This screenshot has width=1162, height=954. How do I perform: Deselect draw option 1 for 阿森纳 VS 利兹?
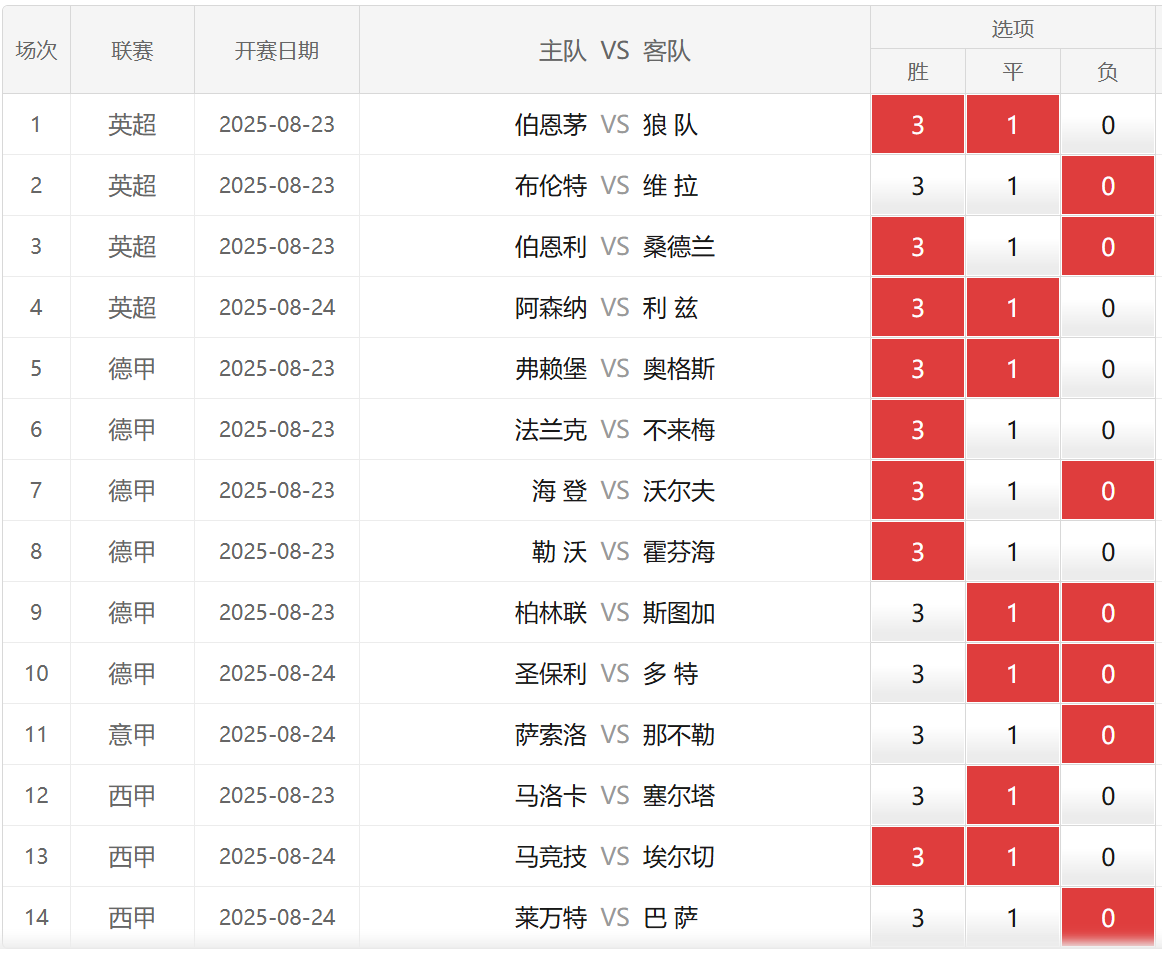pyautogui.click(x=1012, y=308)
